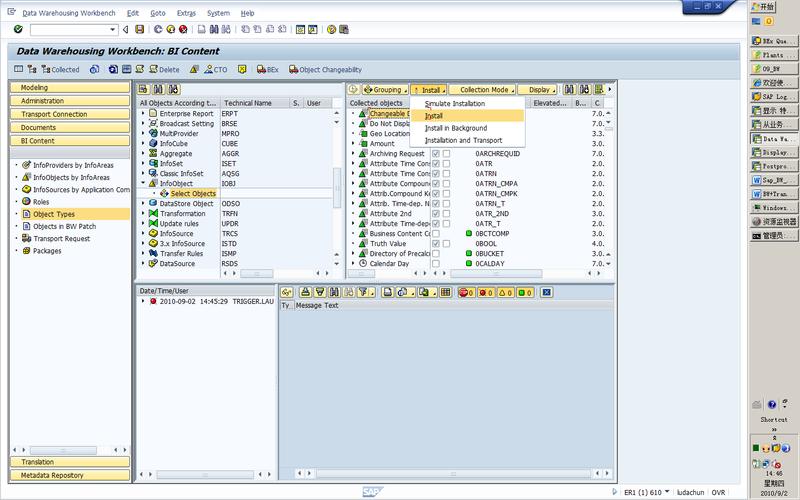Open the Display dropdown button

tap(537, 89)
